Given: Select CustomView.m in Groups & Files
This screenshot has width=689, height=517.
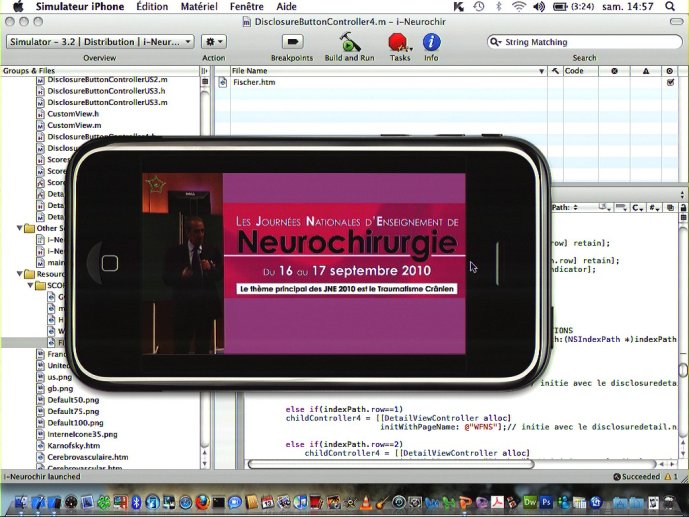Looking at the screenshot, I should [74, 125].
